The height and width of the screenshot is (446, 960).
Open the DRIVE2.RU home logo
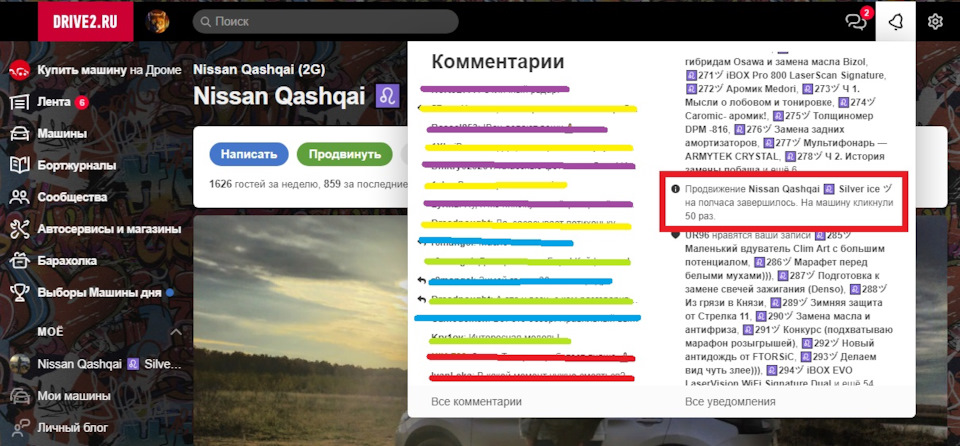pos(85,21)
